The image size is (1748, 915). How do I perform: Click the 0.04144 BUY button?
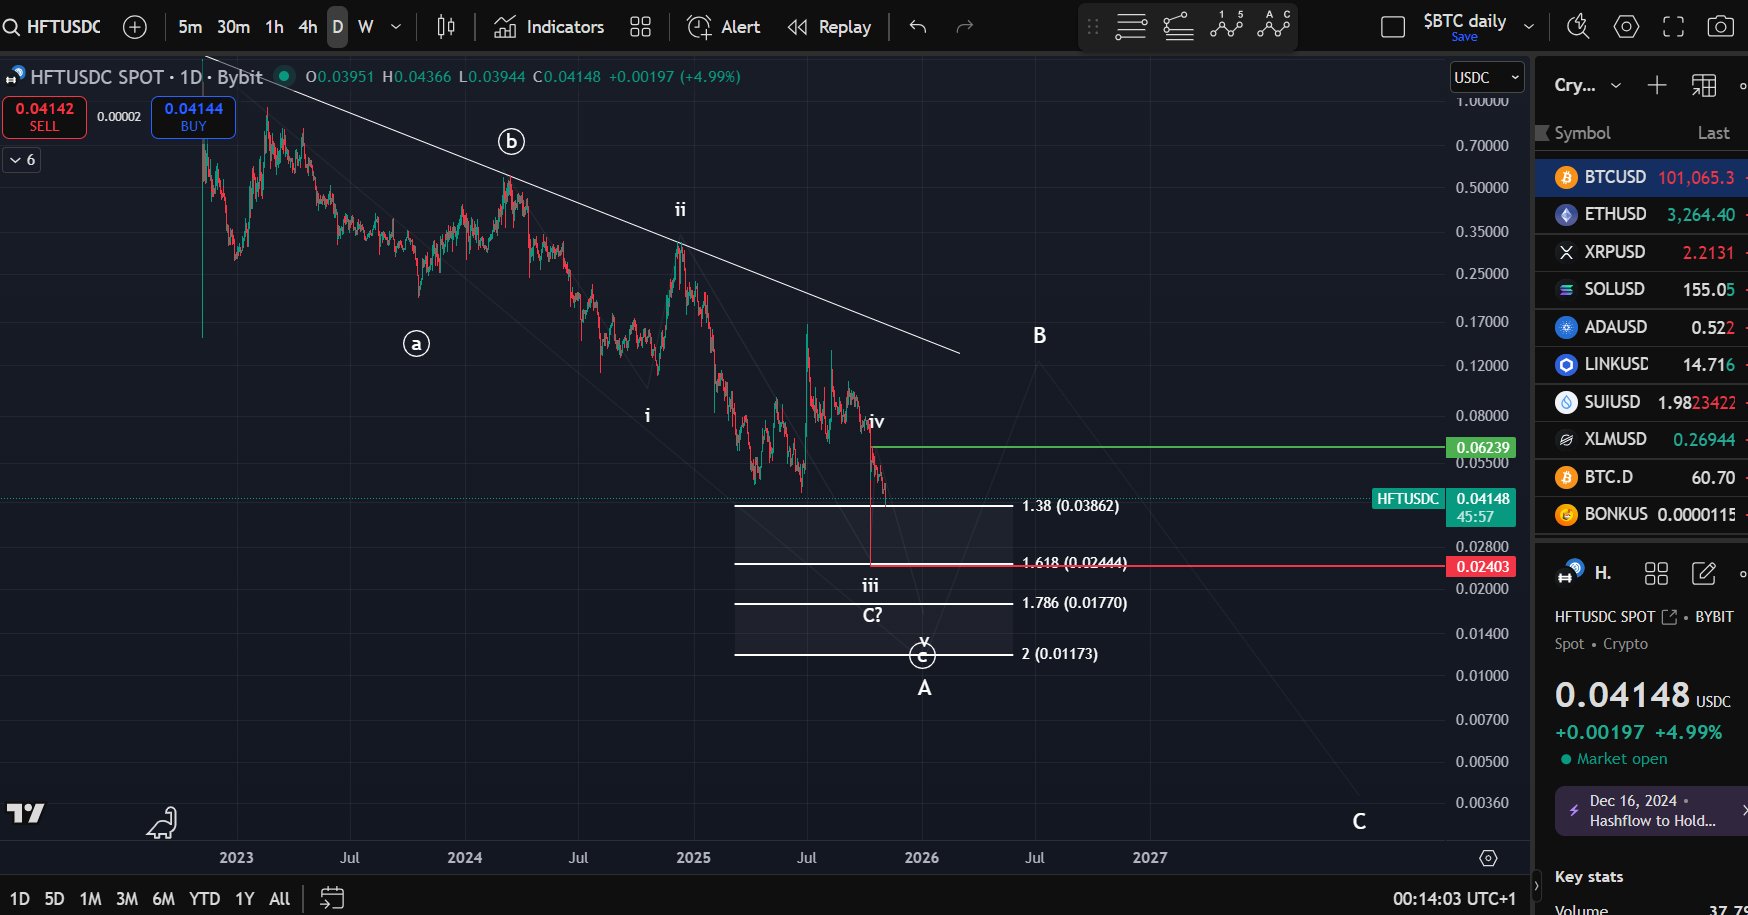pyautogui.click(x=194, y=117)
